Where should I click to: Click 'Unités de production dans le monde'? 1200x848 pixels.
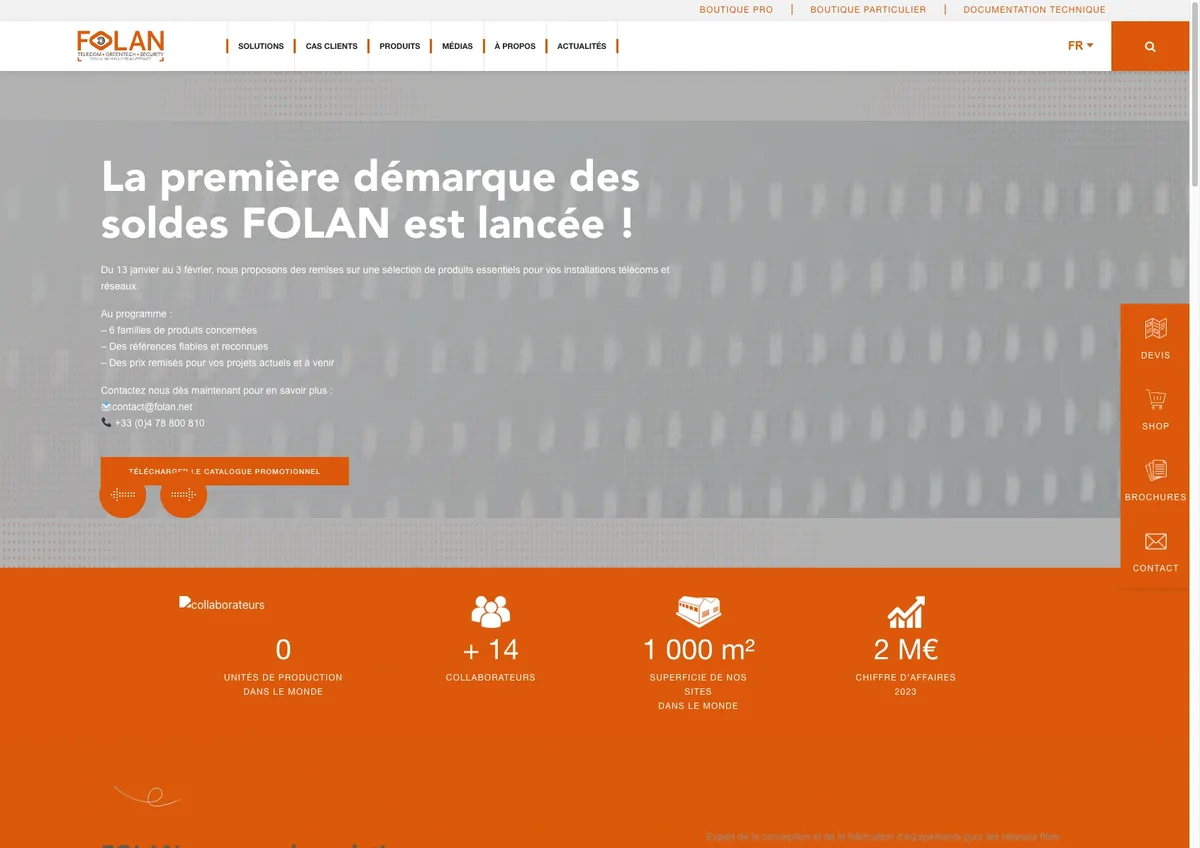(x=283, y=684)
